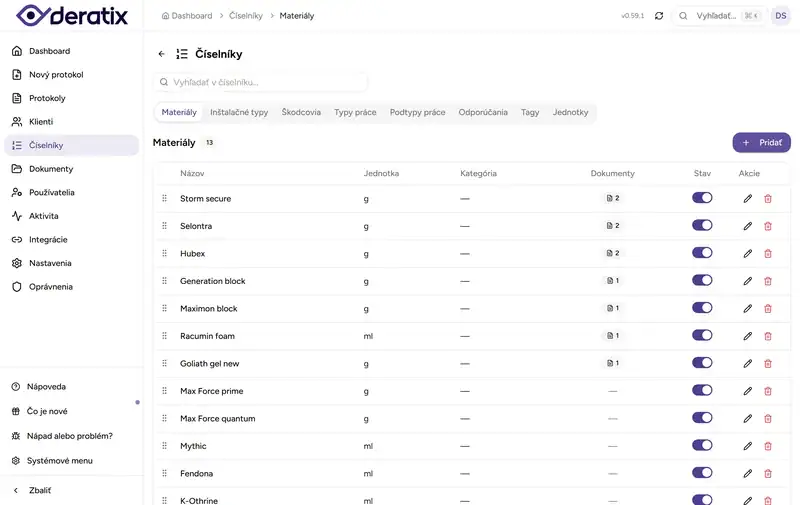
Task: Click the trash icon for Racumin foam
Action: (768, 336)
